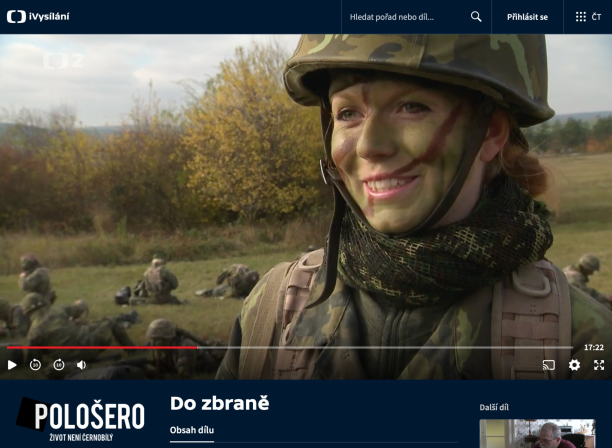Skip forward 10 seconds

coord(59,365)
